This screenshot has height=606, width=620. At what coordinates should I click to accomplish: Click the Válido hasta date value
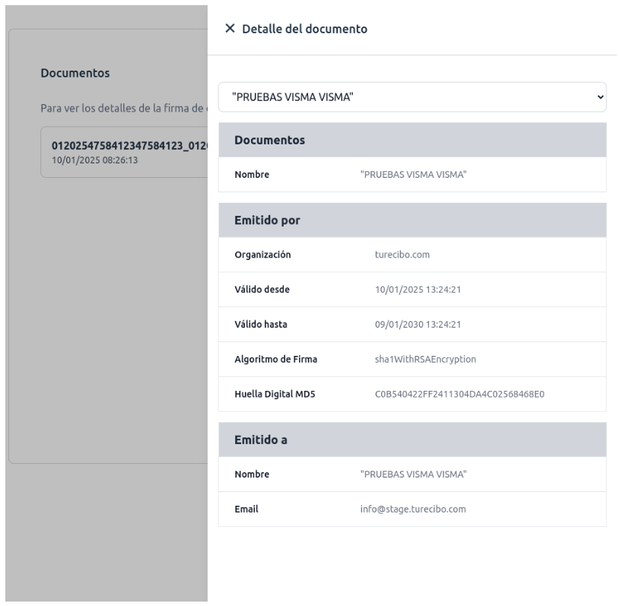[x=417, y=324]
